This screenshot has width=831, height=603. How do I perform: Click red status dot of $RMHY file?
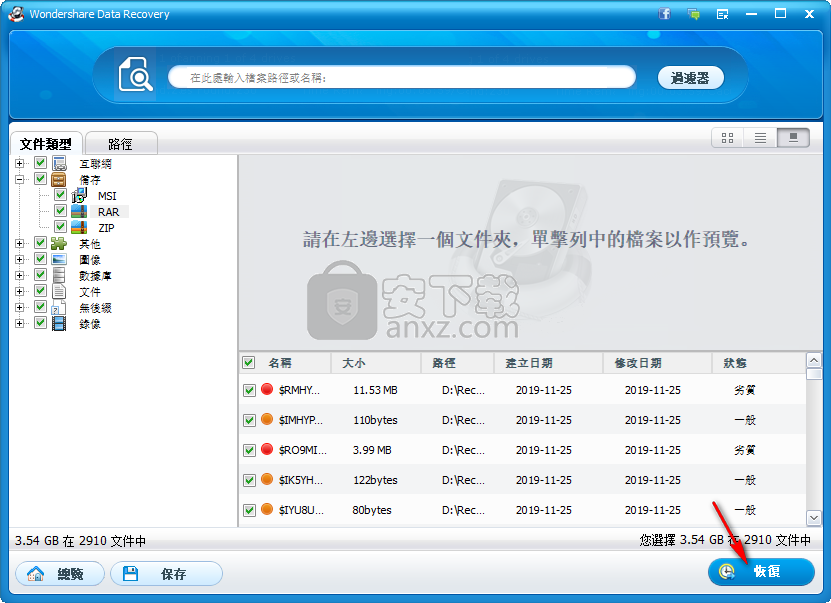267,389
